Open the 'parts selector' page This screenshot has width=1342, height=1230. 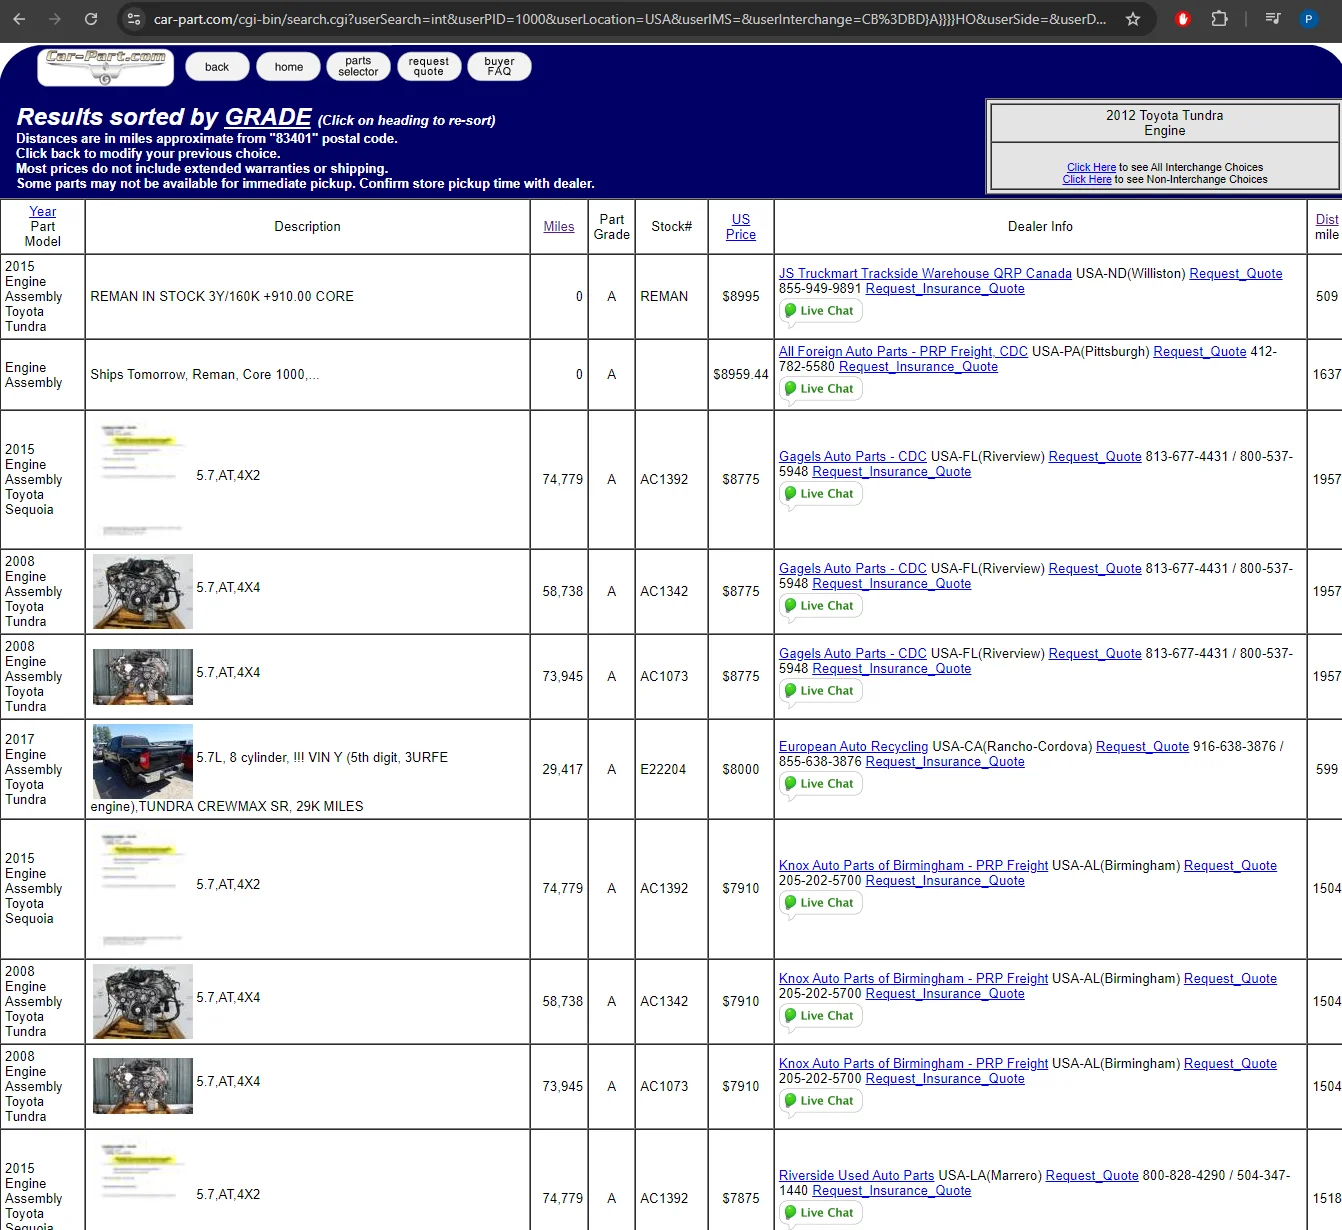point(358,67)
